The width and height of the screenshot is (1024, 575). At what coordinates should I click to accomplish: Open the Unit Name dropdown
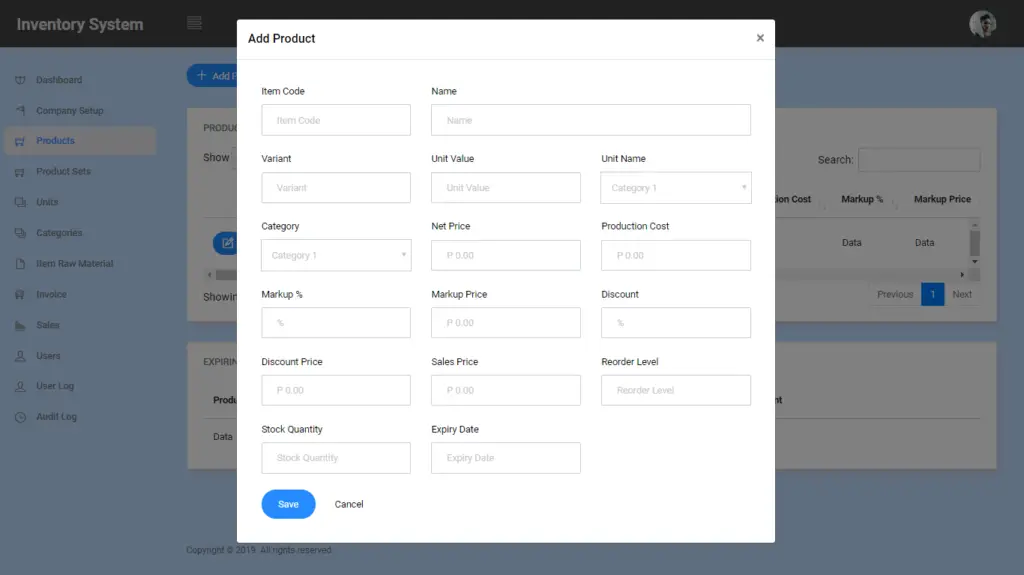[676, 188]
